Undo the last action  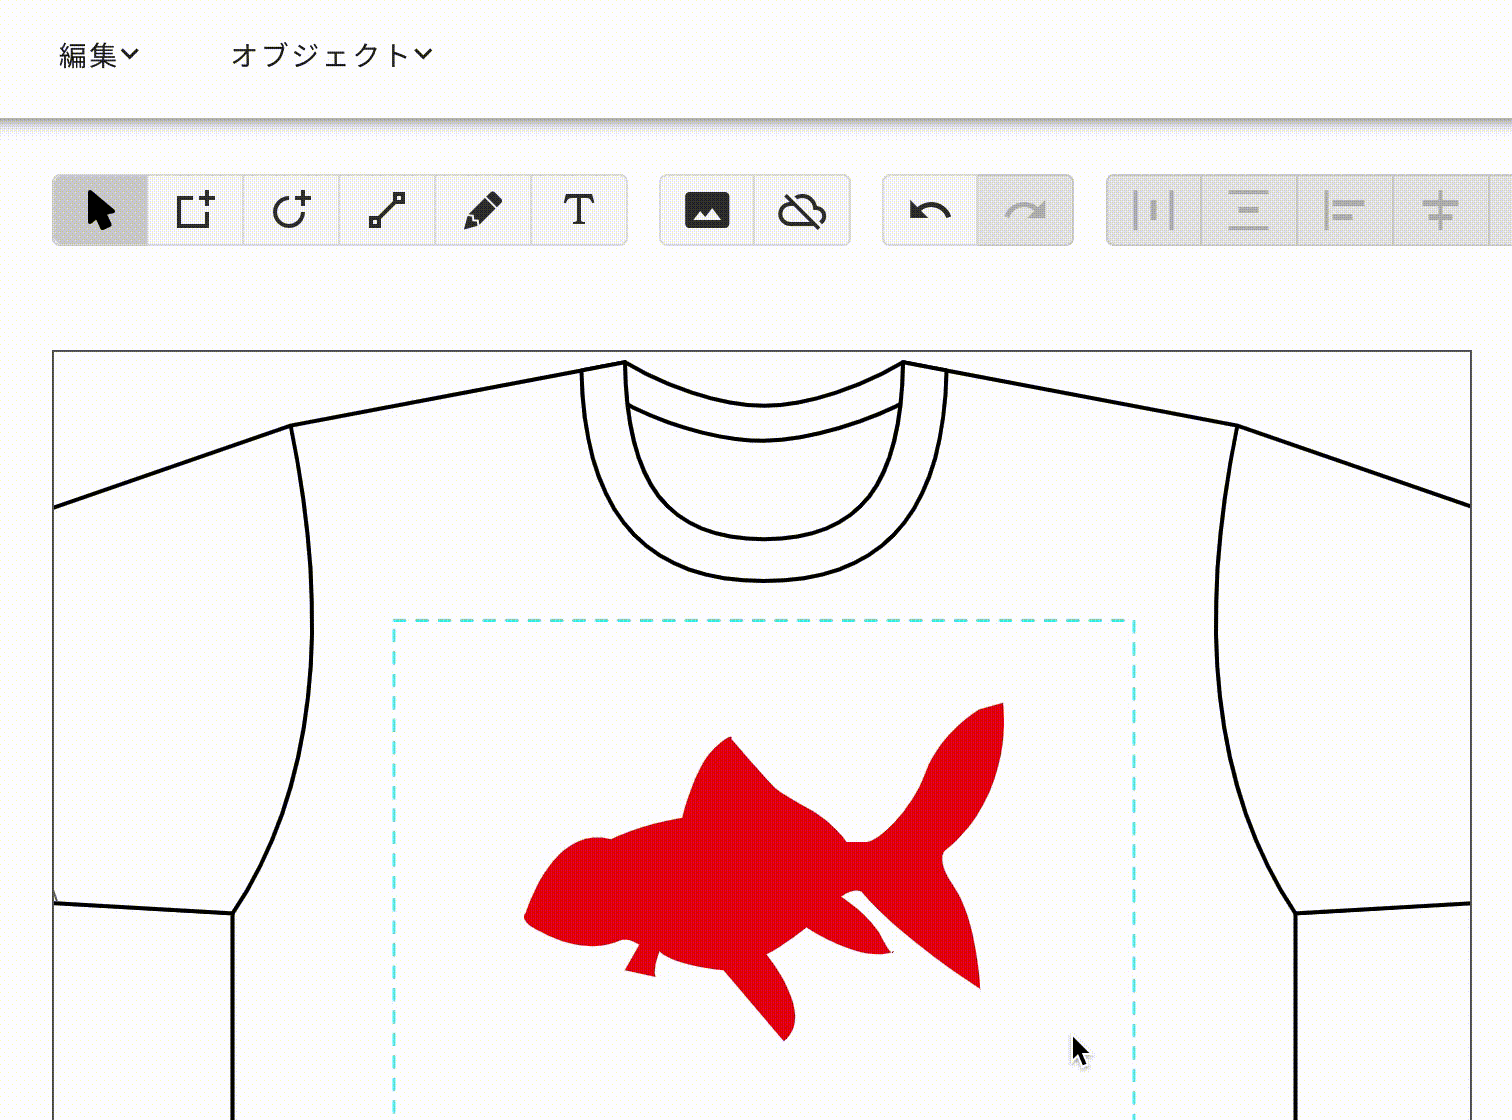coord(929,211)
